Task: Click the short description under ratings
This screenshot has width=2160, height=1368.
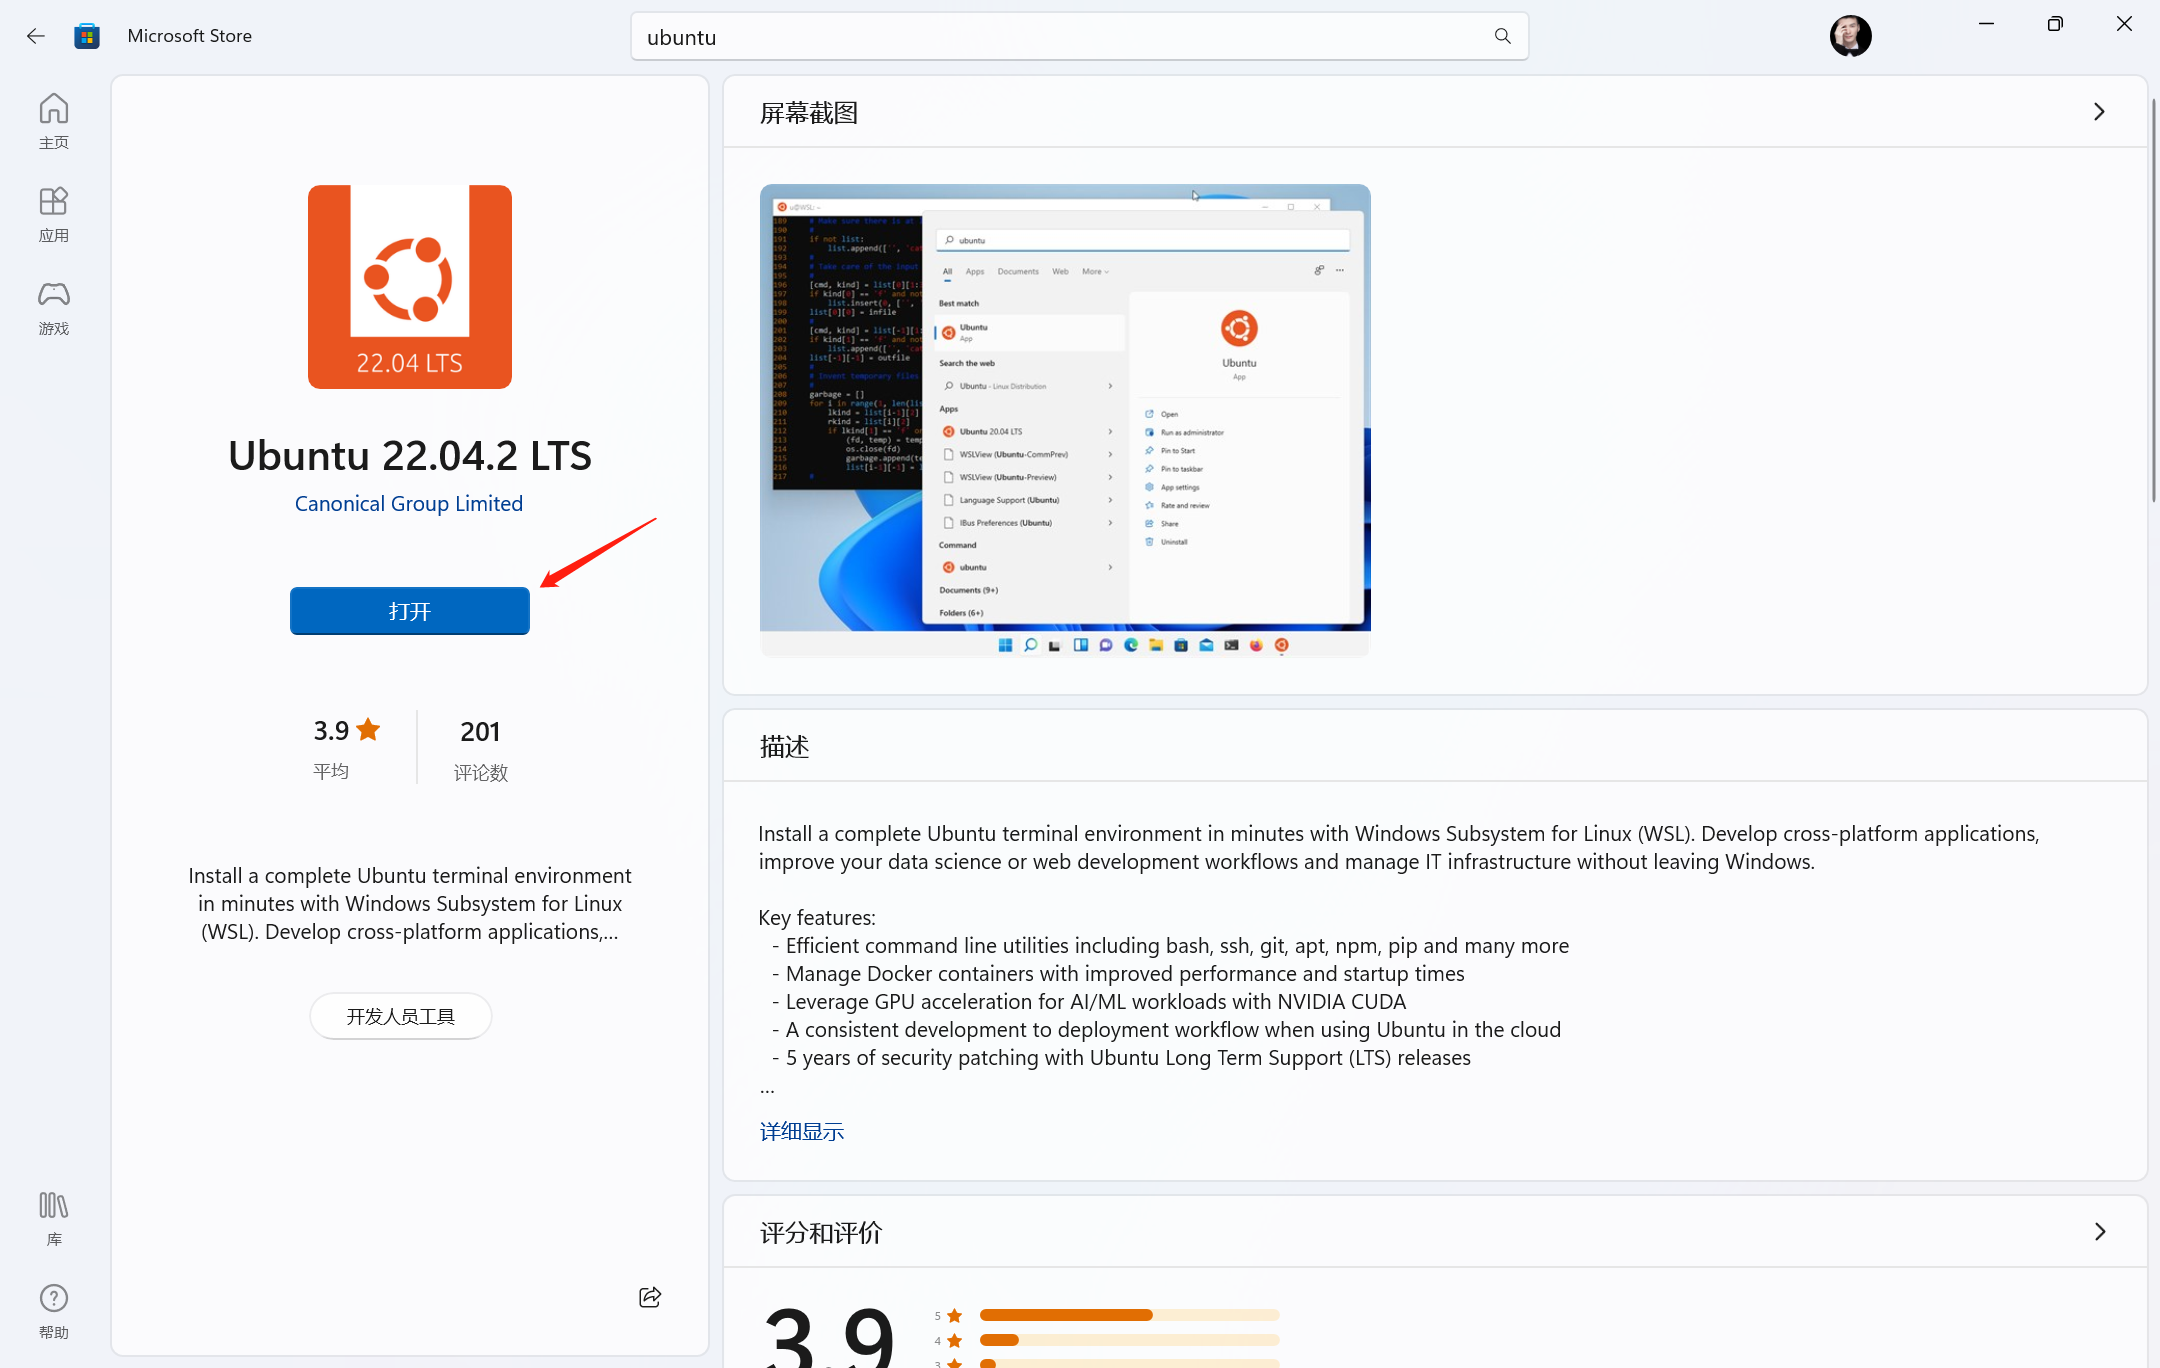Action: 410,904
